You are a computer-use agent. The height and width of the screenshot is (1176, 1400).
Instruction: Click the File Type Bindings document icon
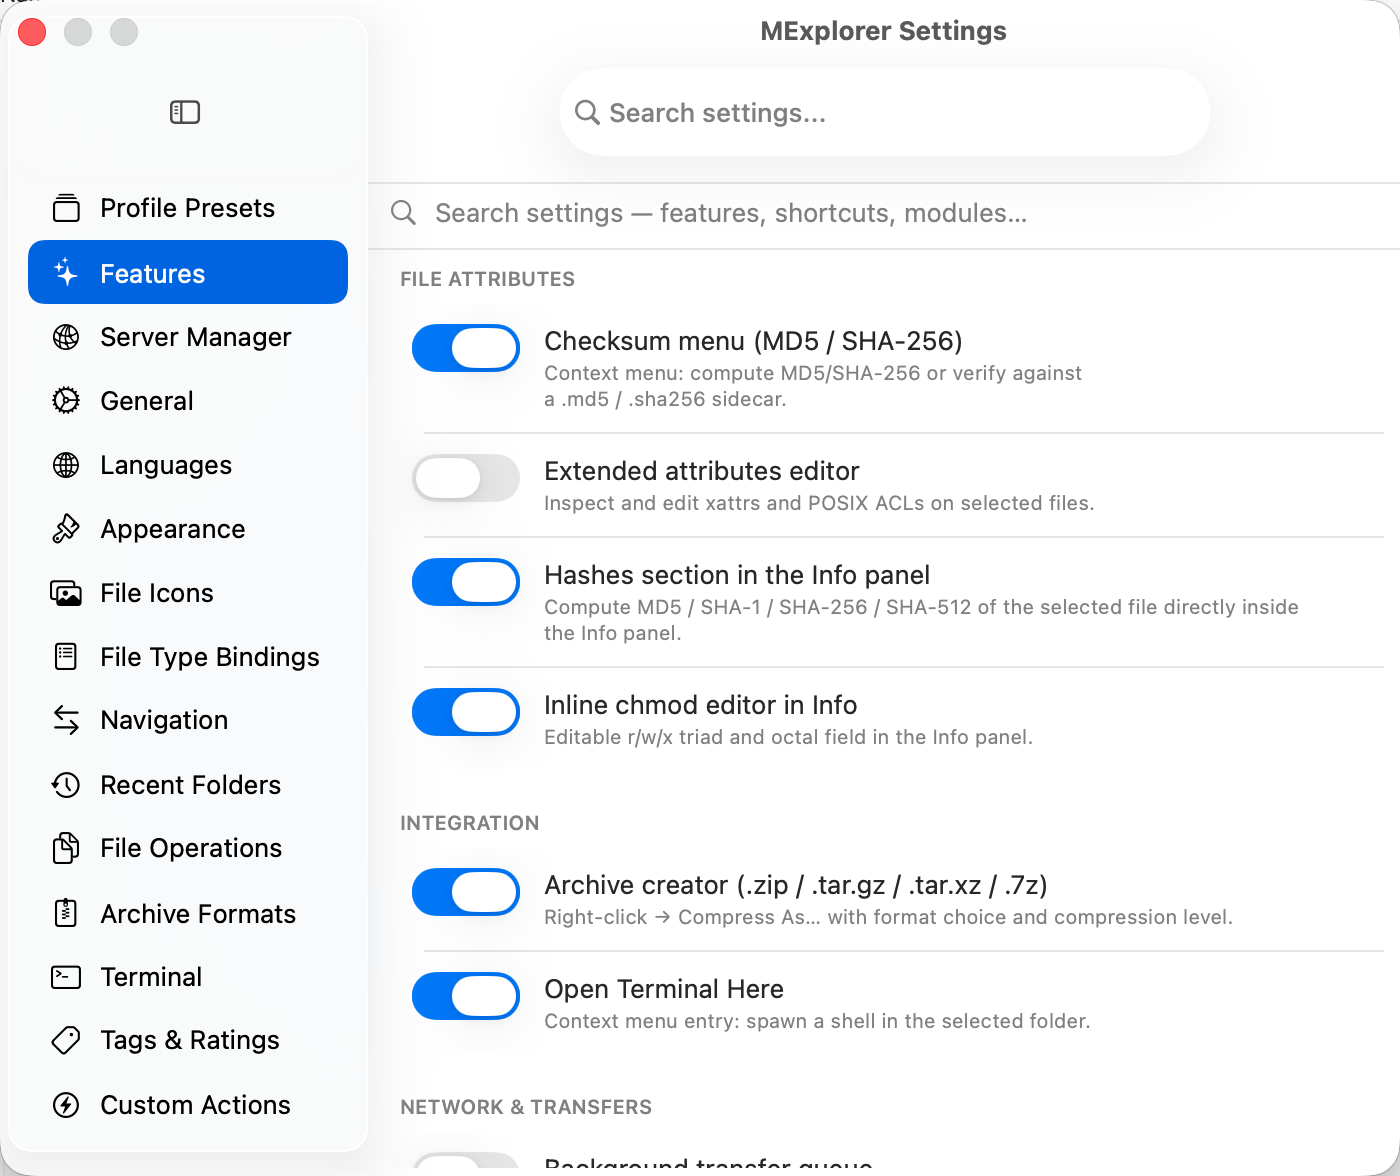click(x=66, y=657)
